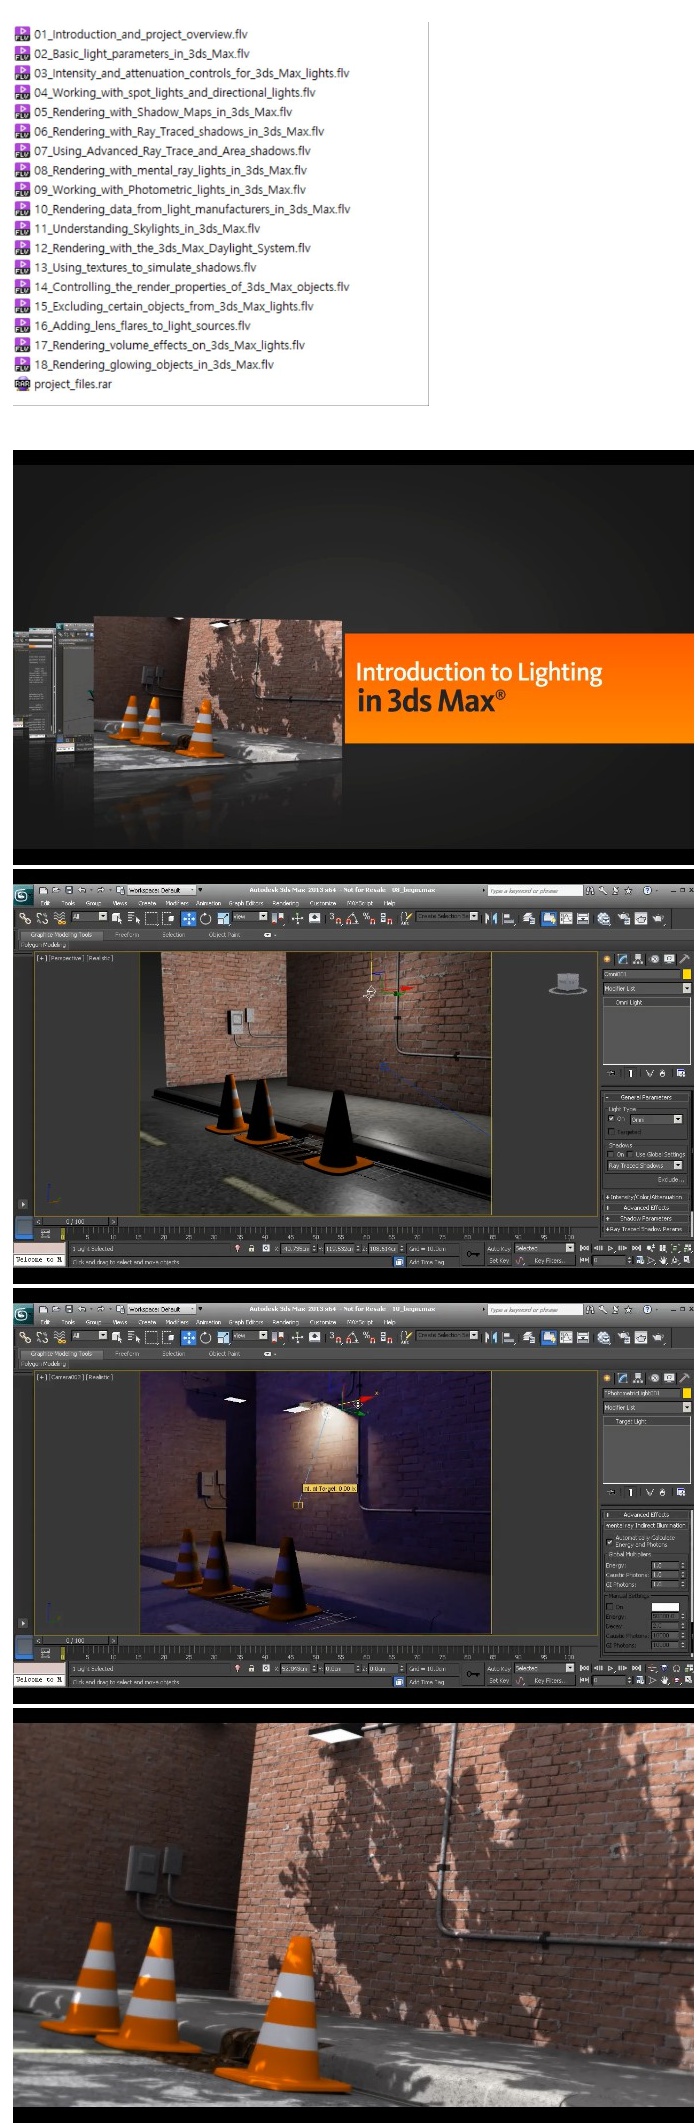698x2125 pixels.
Task: Collapse the General Parameters rollout
Action: (646, 1097)
